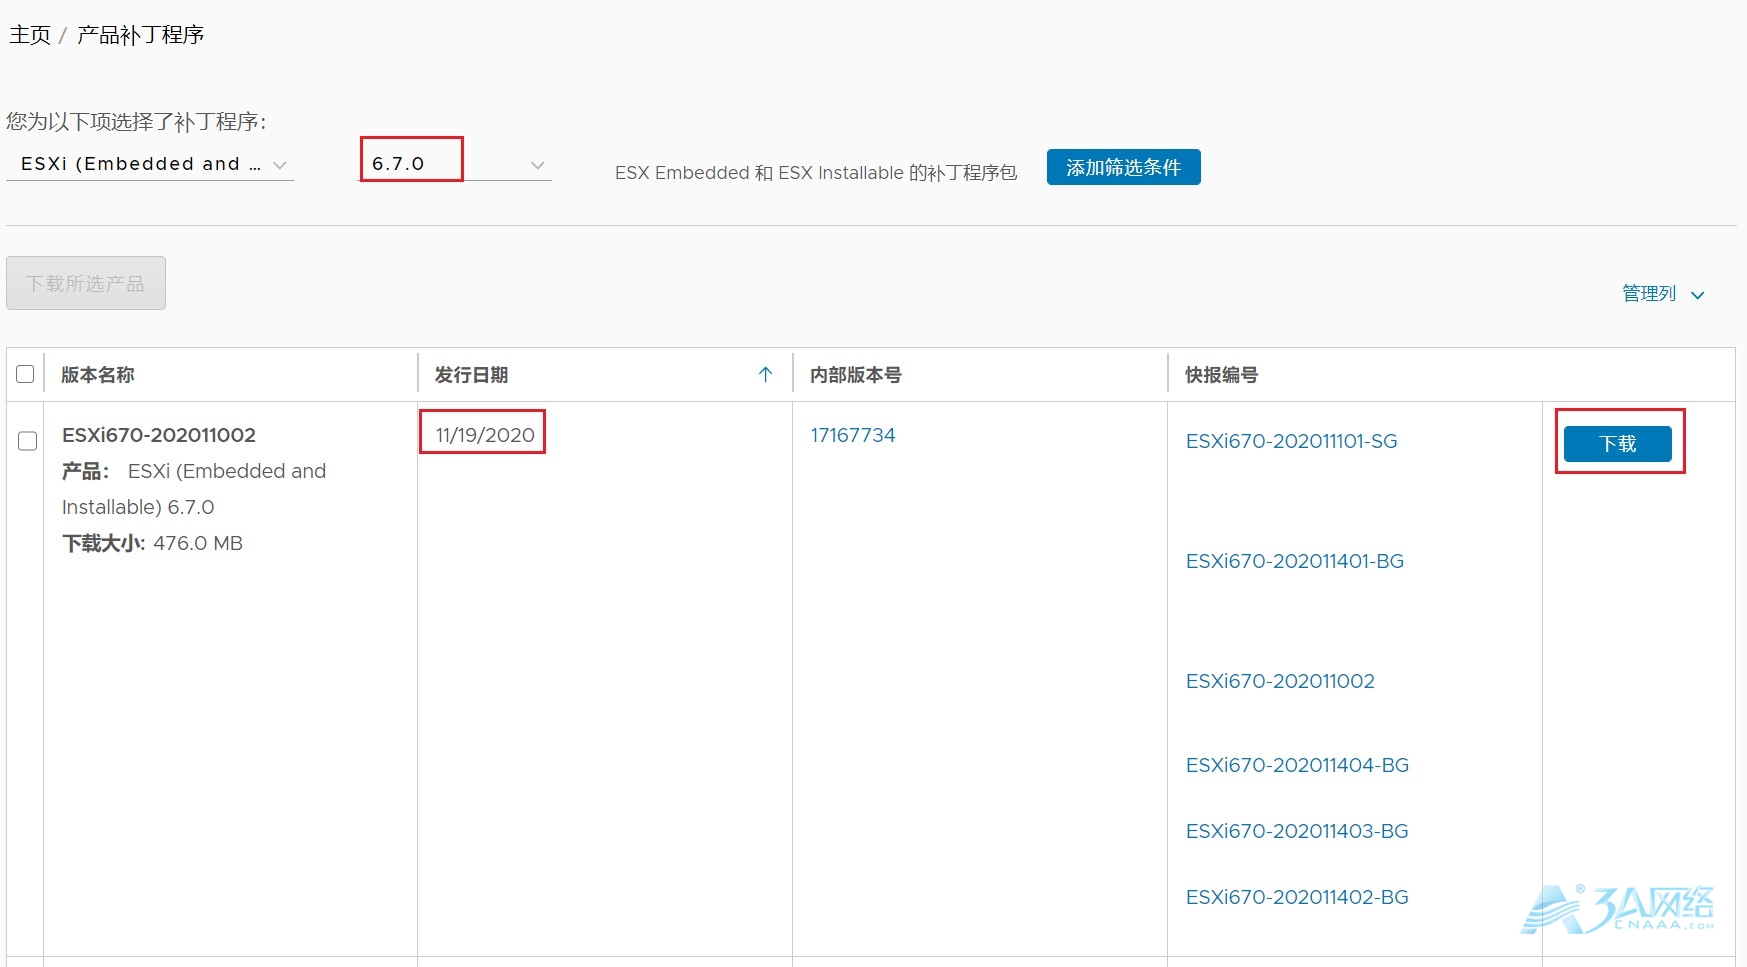Open the 6.7.0 version dropdown
This screenshot has width=1747, height=967.
click(x=456, y=164)
